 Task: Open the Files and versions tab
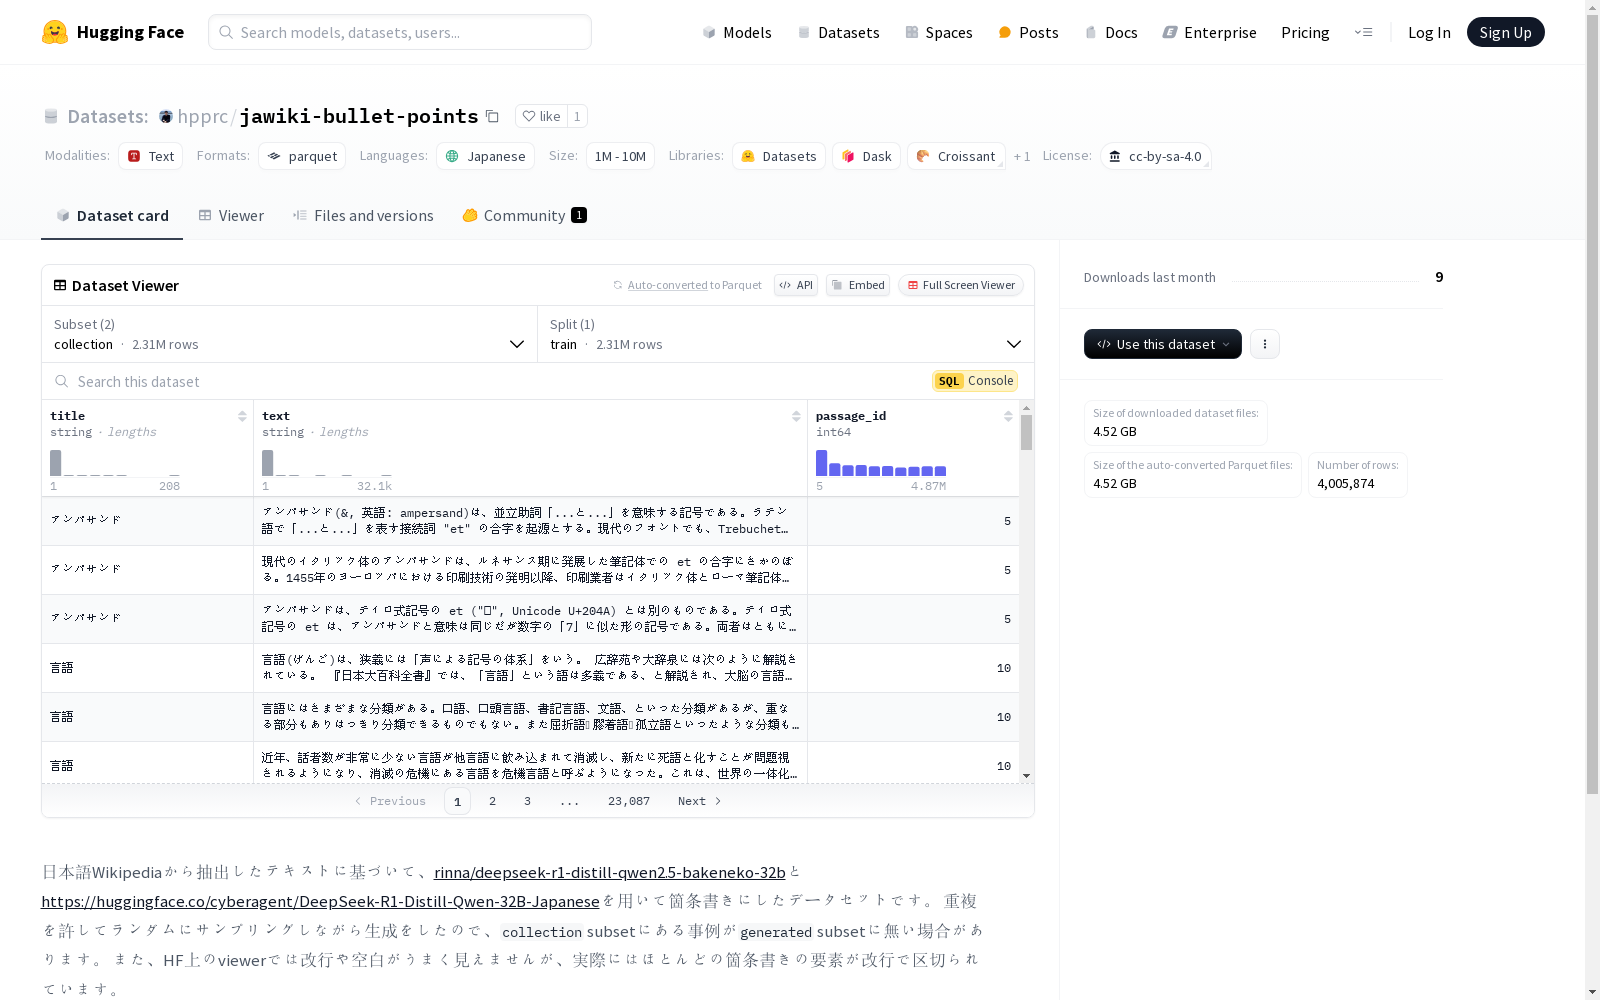[x=363, y=216]
